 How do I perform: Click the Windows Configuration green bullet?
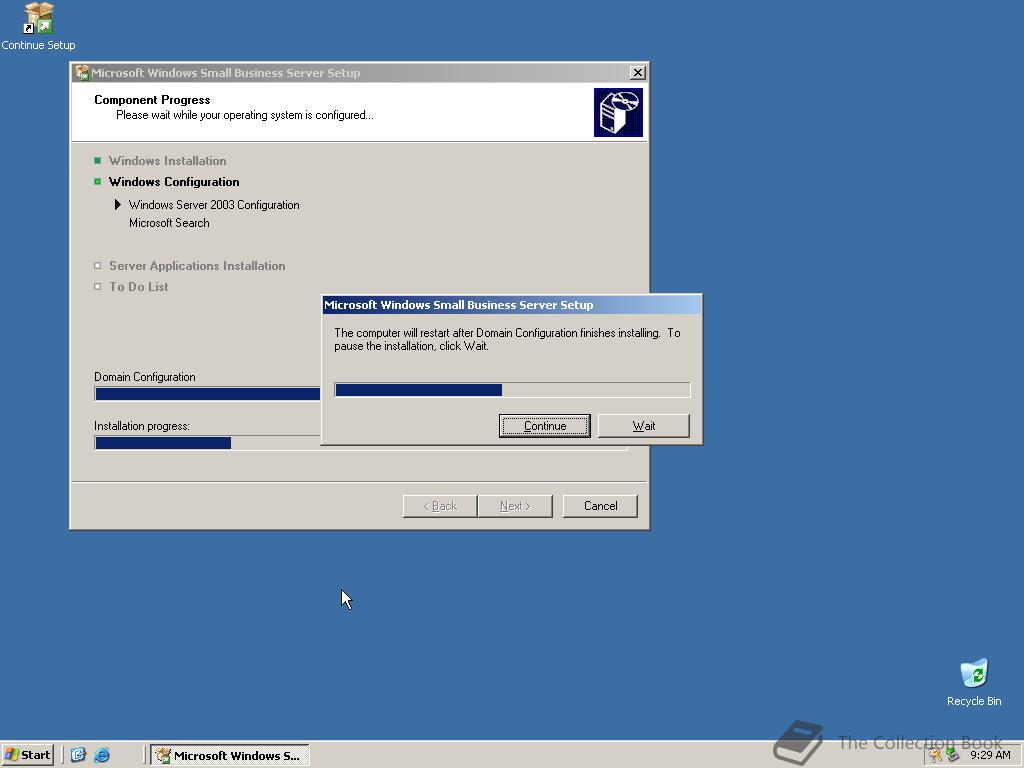(x=97, y=182)
